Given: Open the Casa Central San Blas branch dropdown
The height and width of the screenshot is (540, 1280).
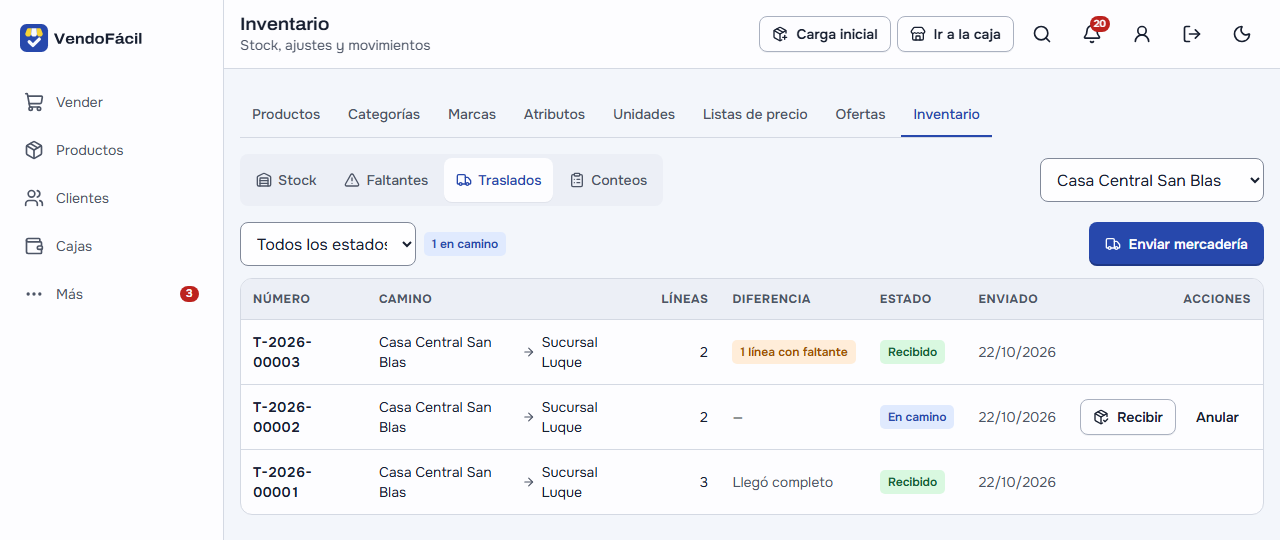Looking at the screenshot, I should click(x=1152, y=180).
